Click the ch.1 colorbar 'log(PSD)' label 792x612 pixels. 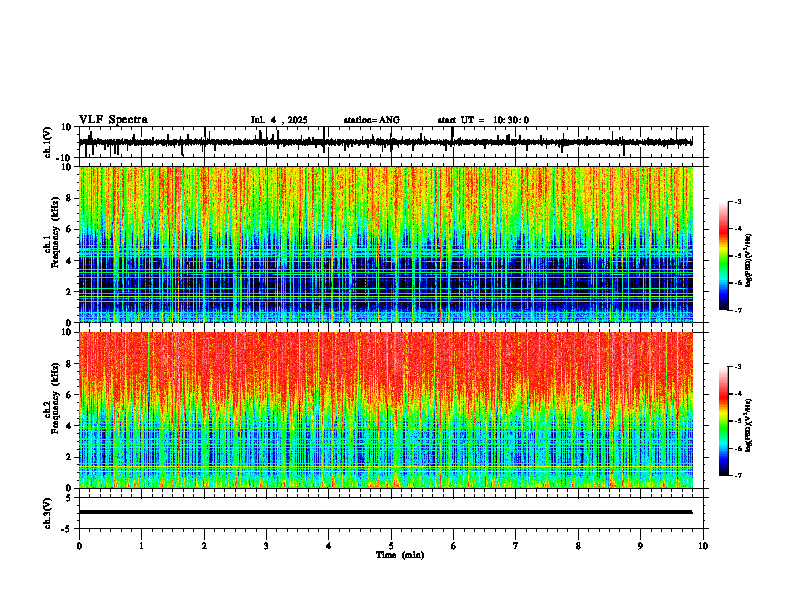coord(749,260)
